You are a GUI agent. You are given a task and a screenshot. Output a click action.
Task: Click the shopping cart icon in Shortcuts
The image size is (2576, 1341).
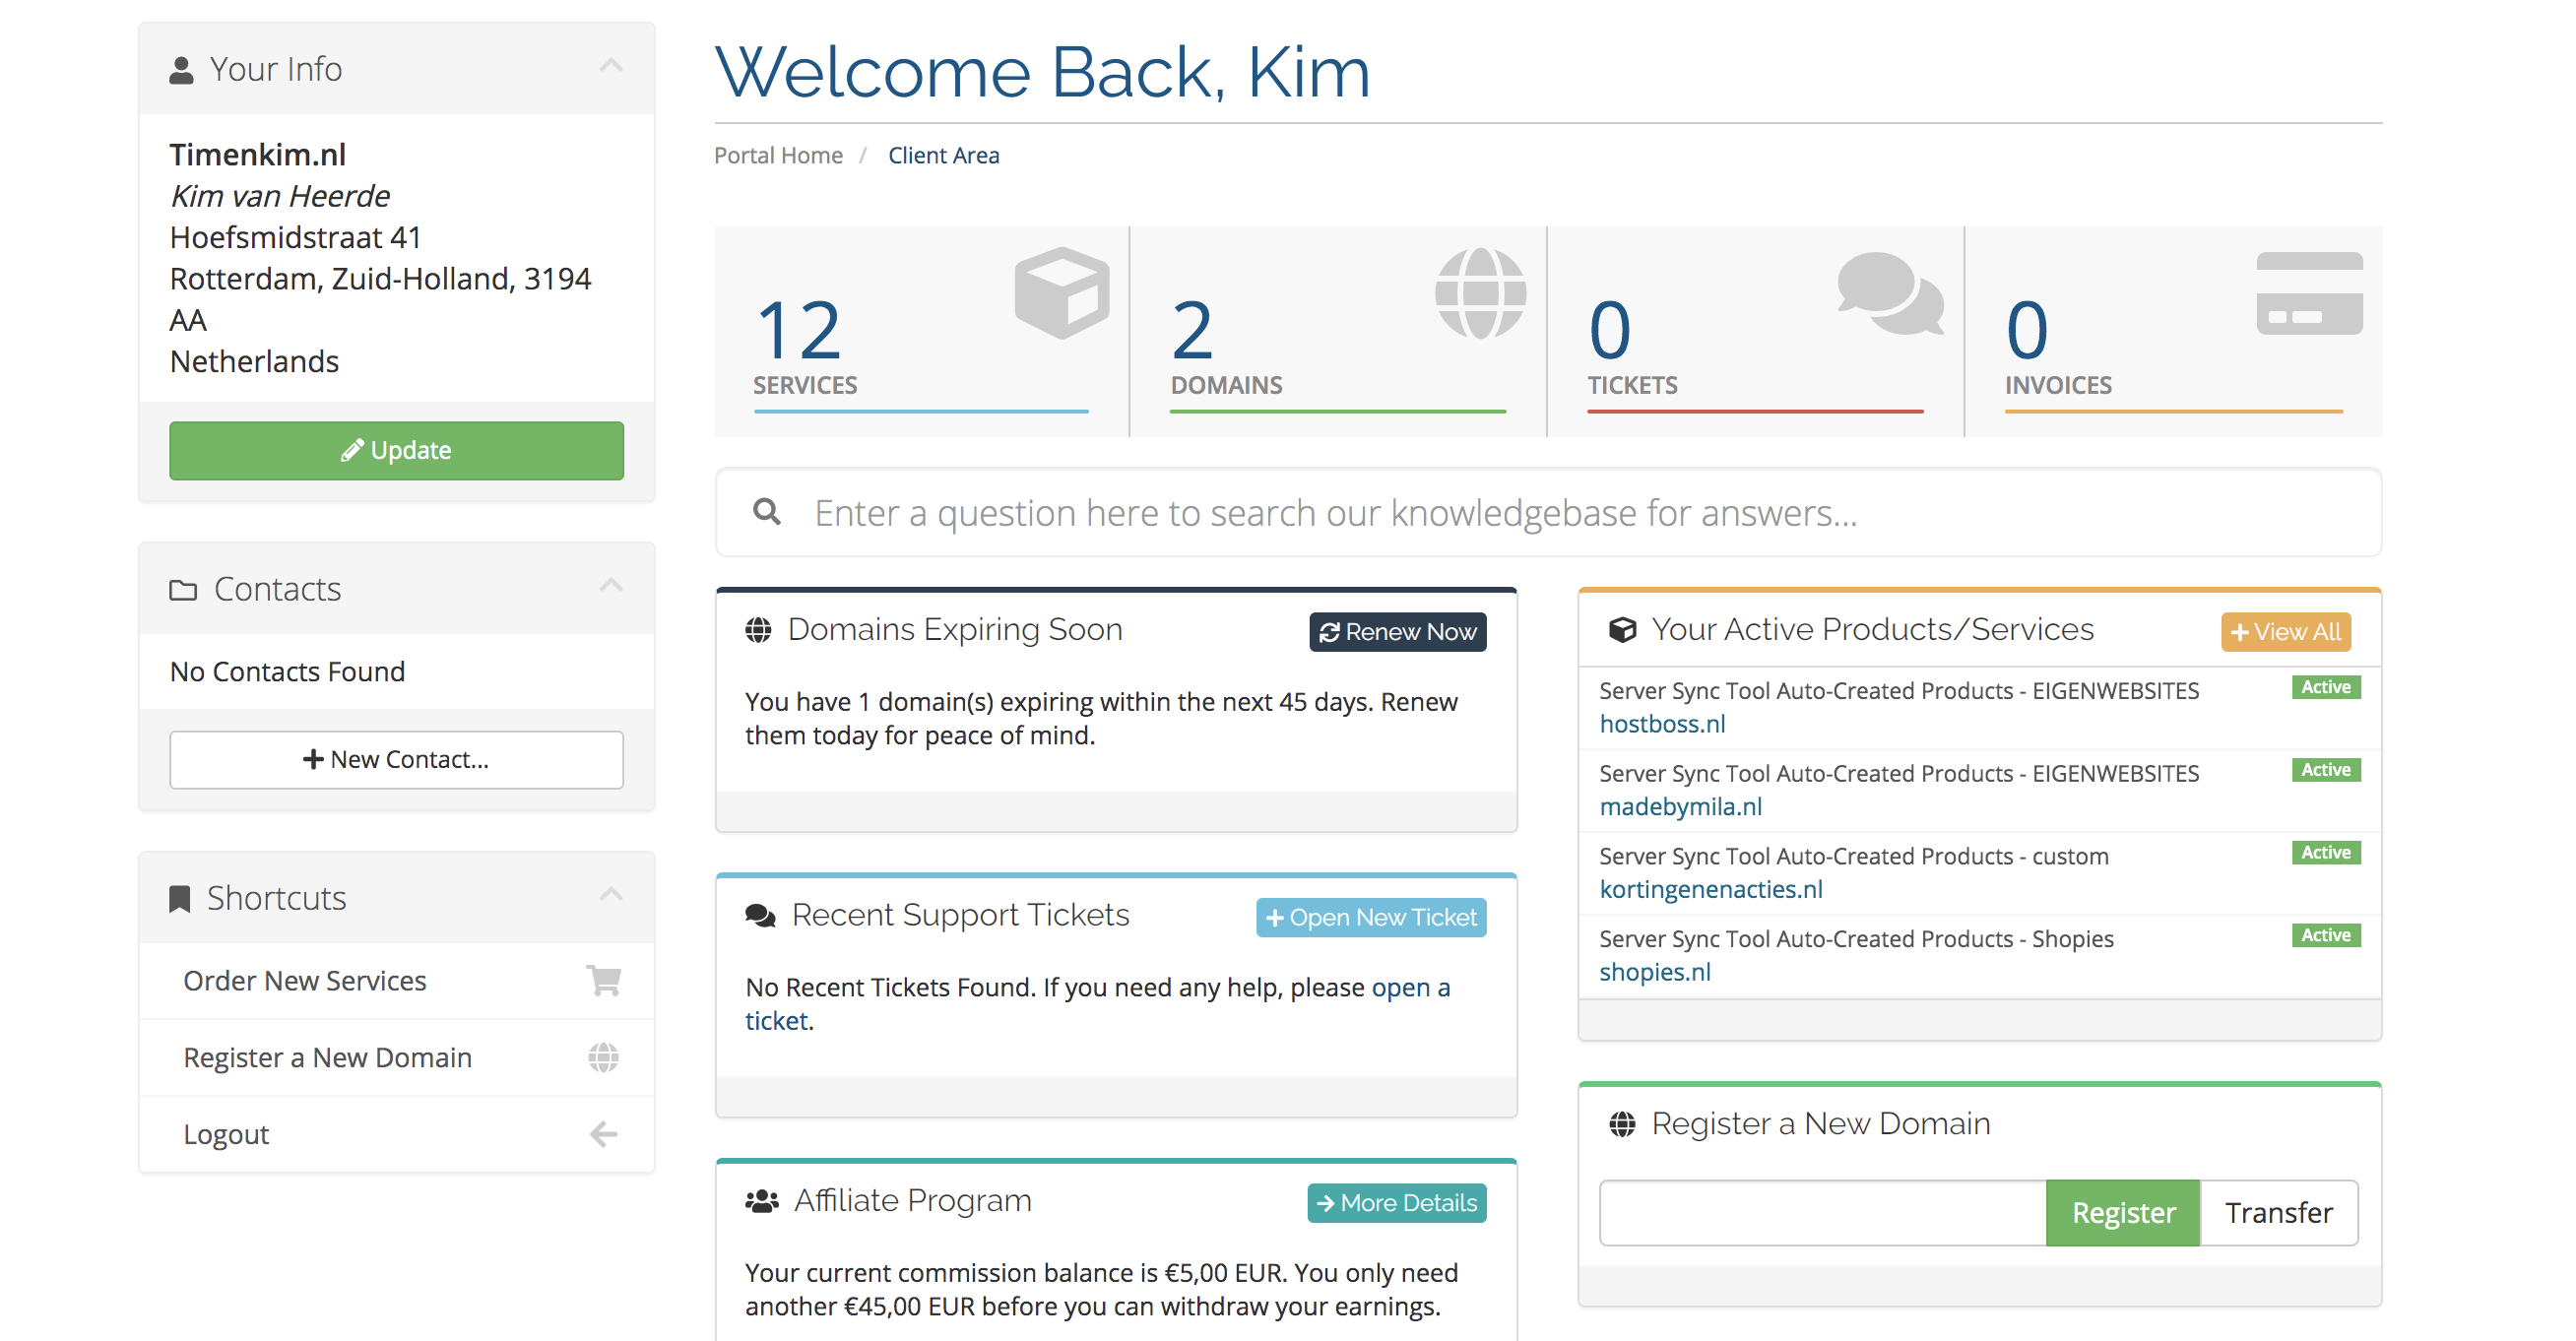pos(603,980)
